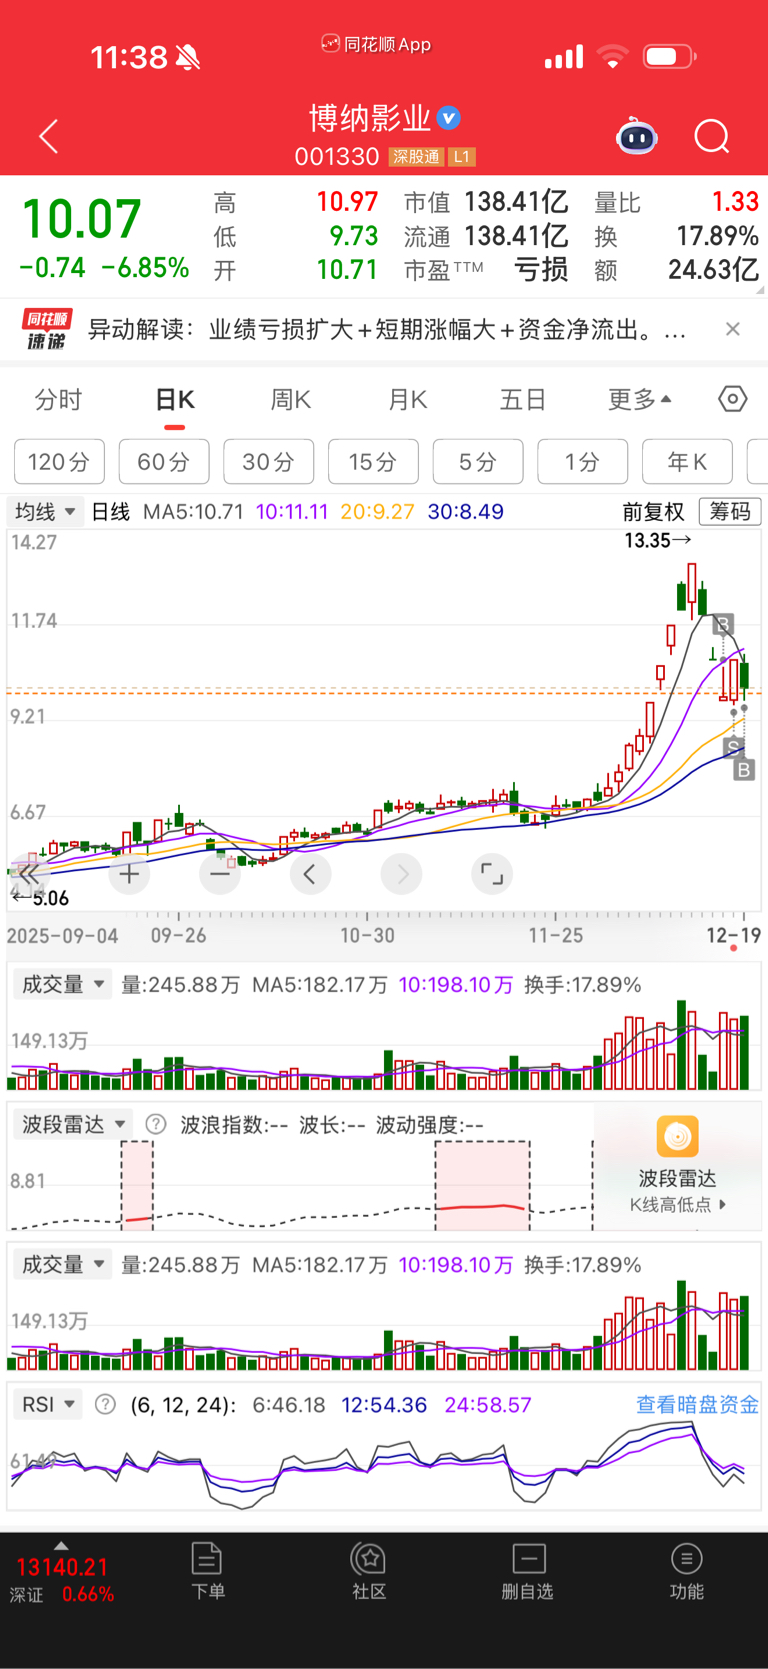The image size is (768, 1669).
Task: Open the hexagon chart settings icon
Action: [733, 399]
